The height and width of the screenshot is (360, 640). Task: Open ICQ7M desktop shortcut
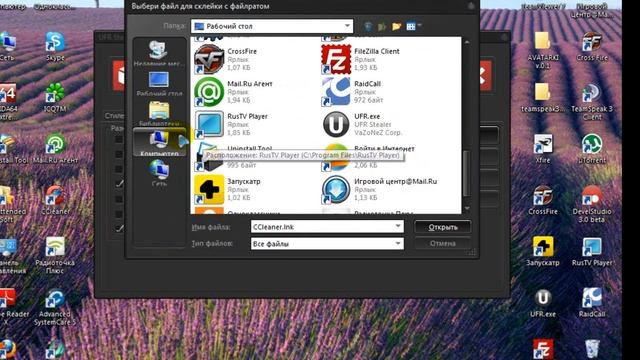pos(55,98)
